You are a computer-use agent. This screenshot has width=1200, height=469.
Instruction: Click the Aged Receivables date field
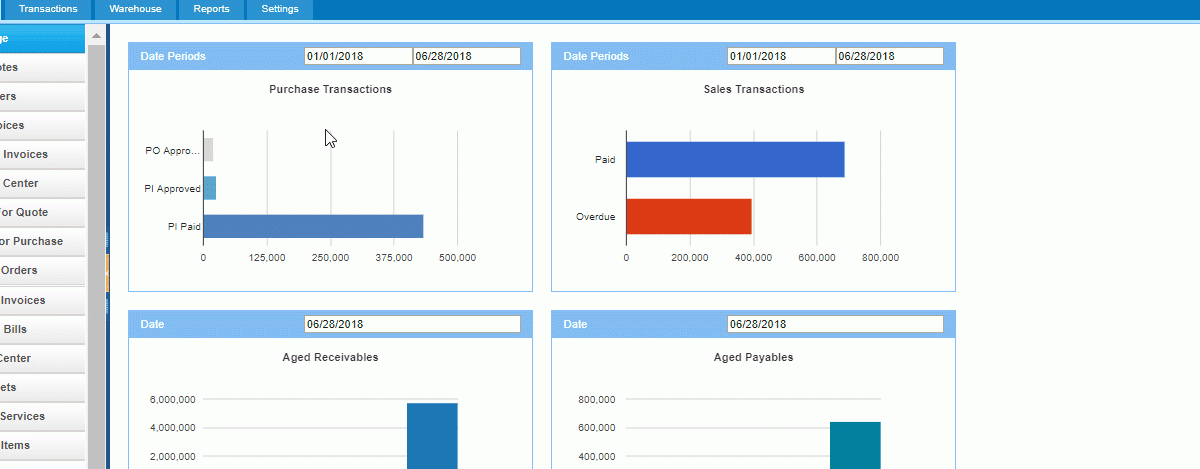click(413, 324)
